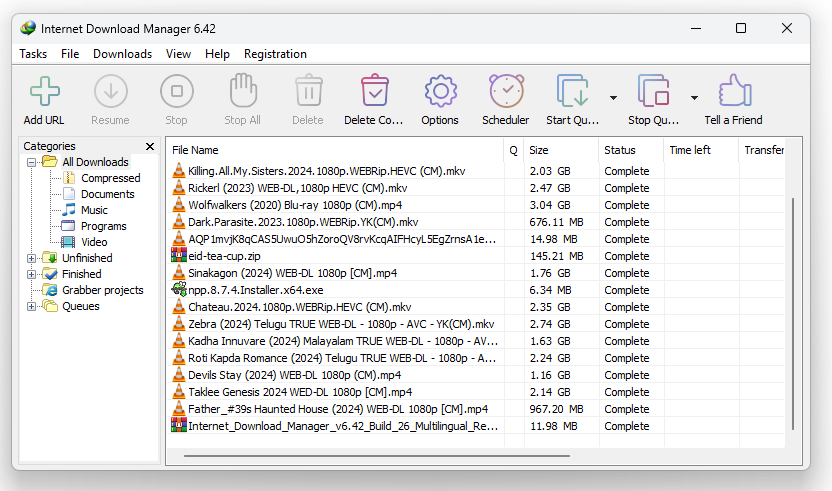Sort by the File Name column header
This screenshot has height=491, width=832.
[335, 150]
